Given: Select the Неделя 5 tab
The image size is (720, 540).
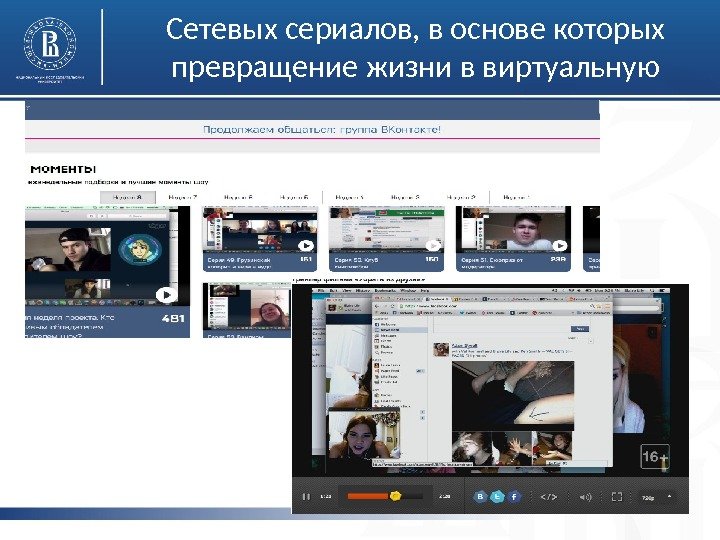Looking at the screenshot, I should (x=294, y=197).
